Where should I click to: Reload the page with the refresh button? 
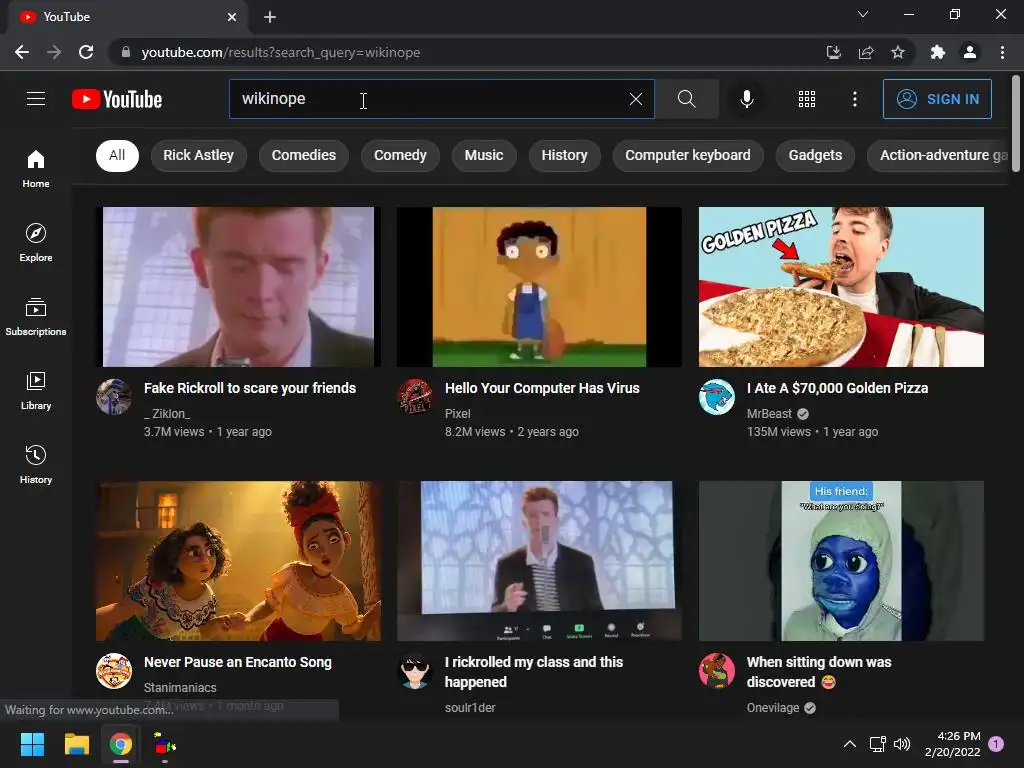tap(86, 52)
